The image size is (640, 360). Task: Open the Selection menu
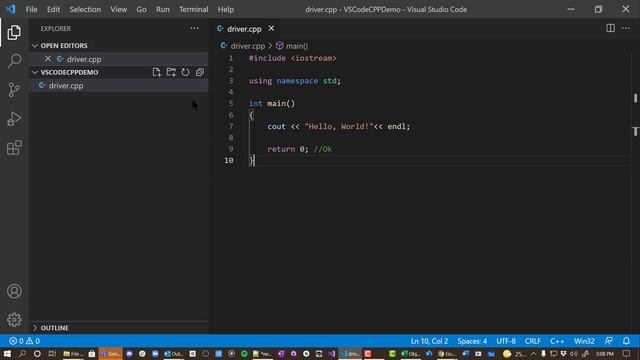[x=85, y=9]
